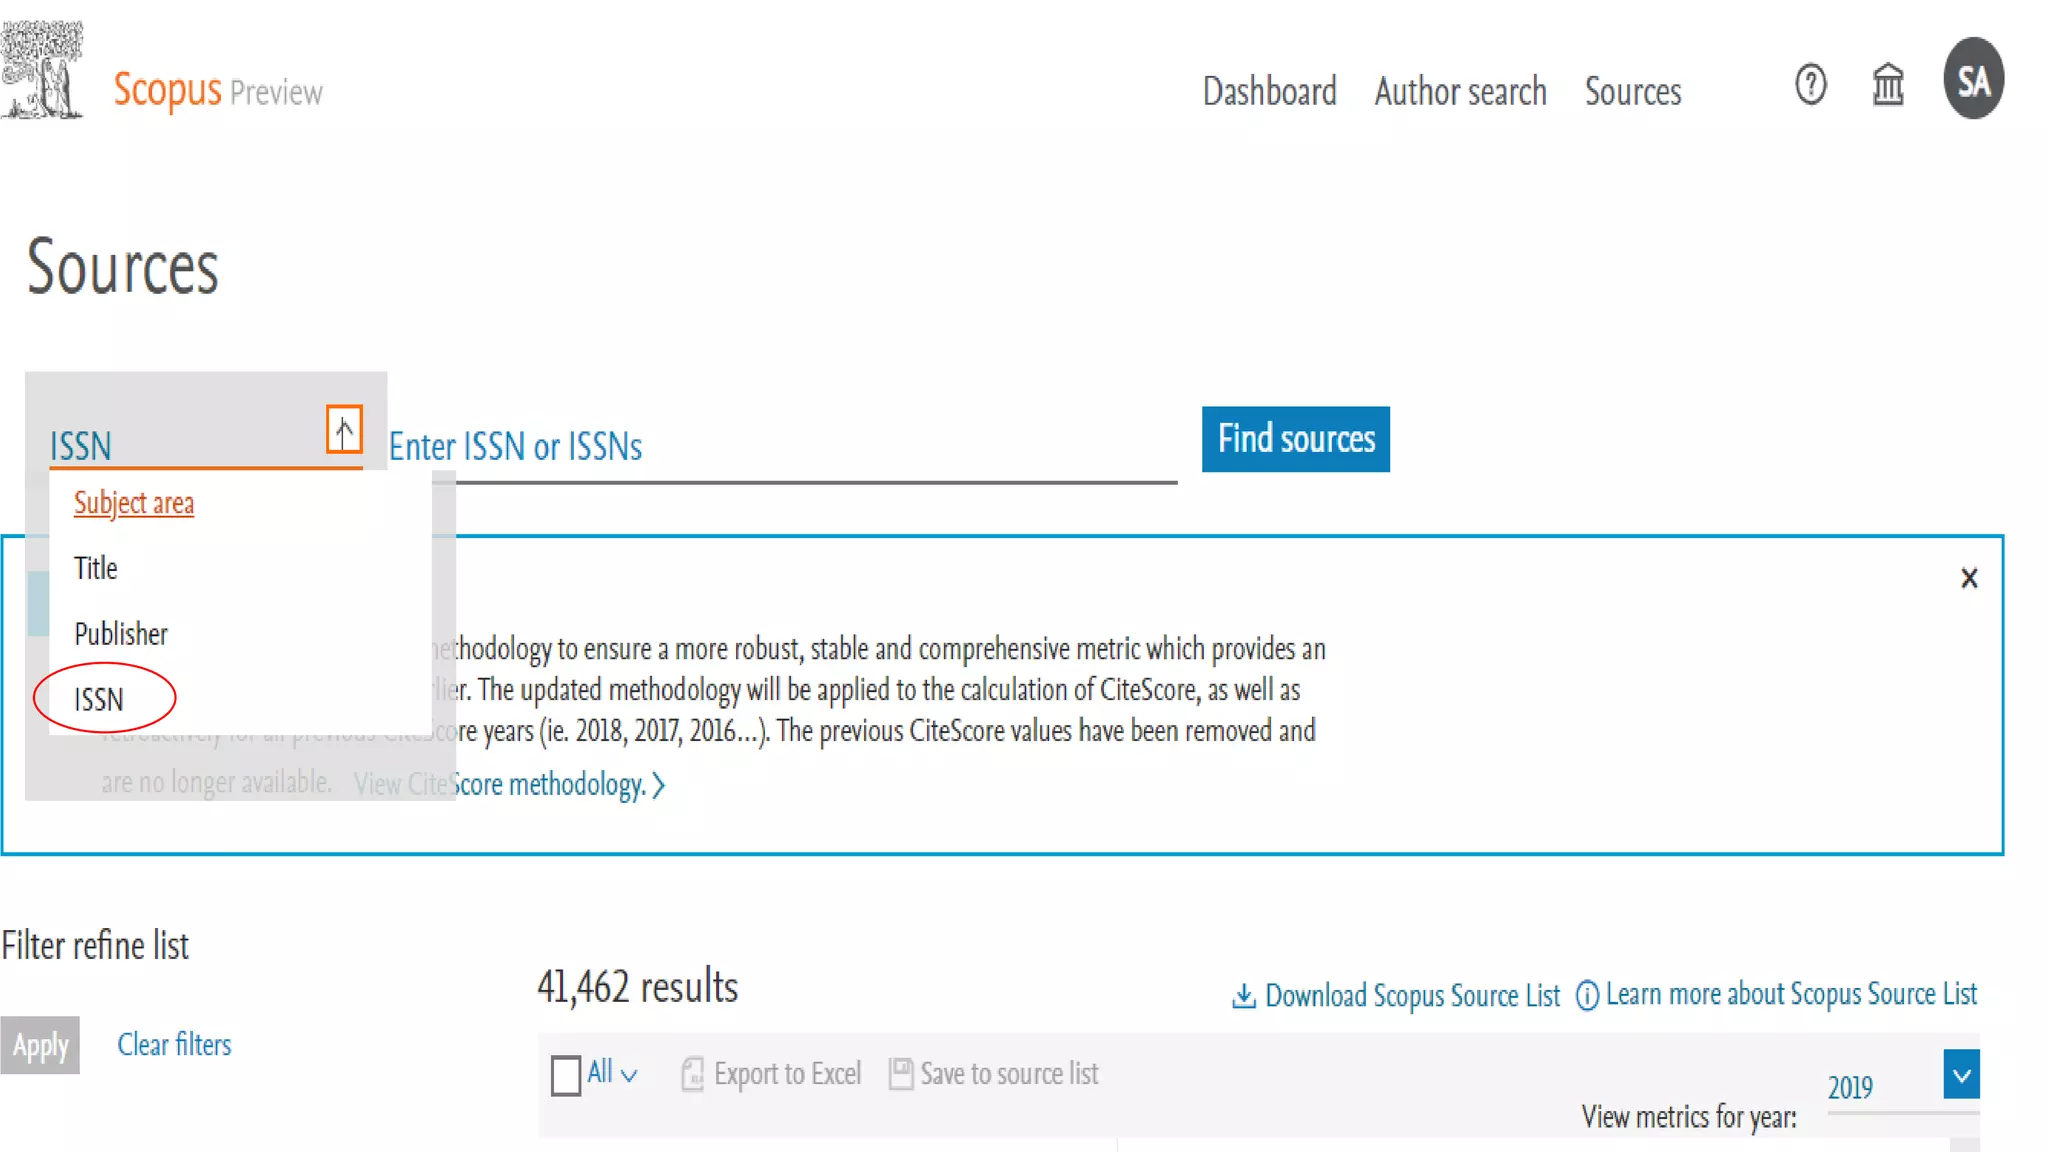Image resolution: width=2048 pixels, height=1152 pixels.
Task: Tick the All select checkbox
Action: pyautogui.click(x=566, y=1075)
